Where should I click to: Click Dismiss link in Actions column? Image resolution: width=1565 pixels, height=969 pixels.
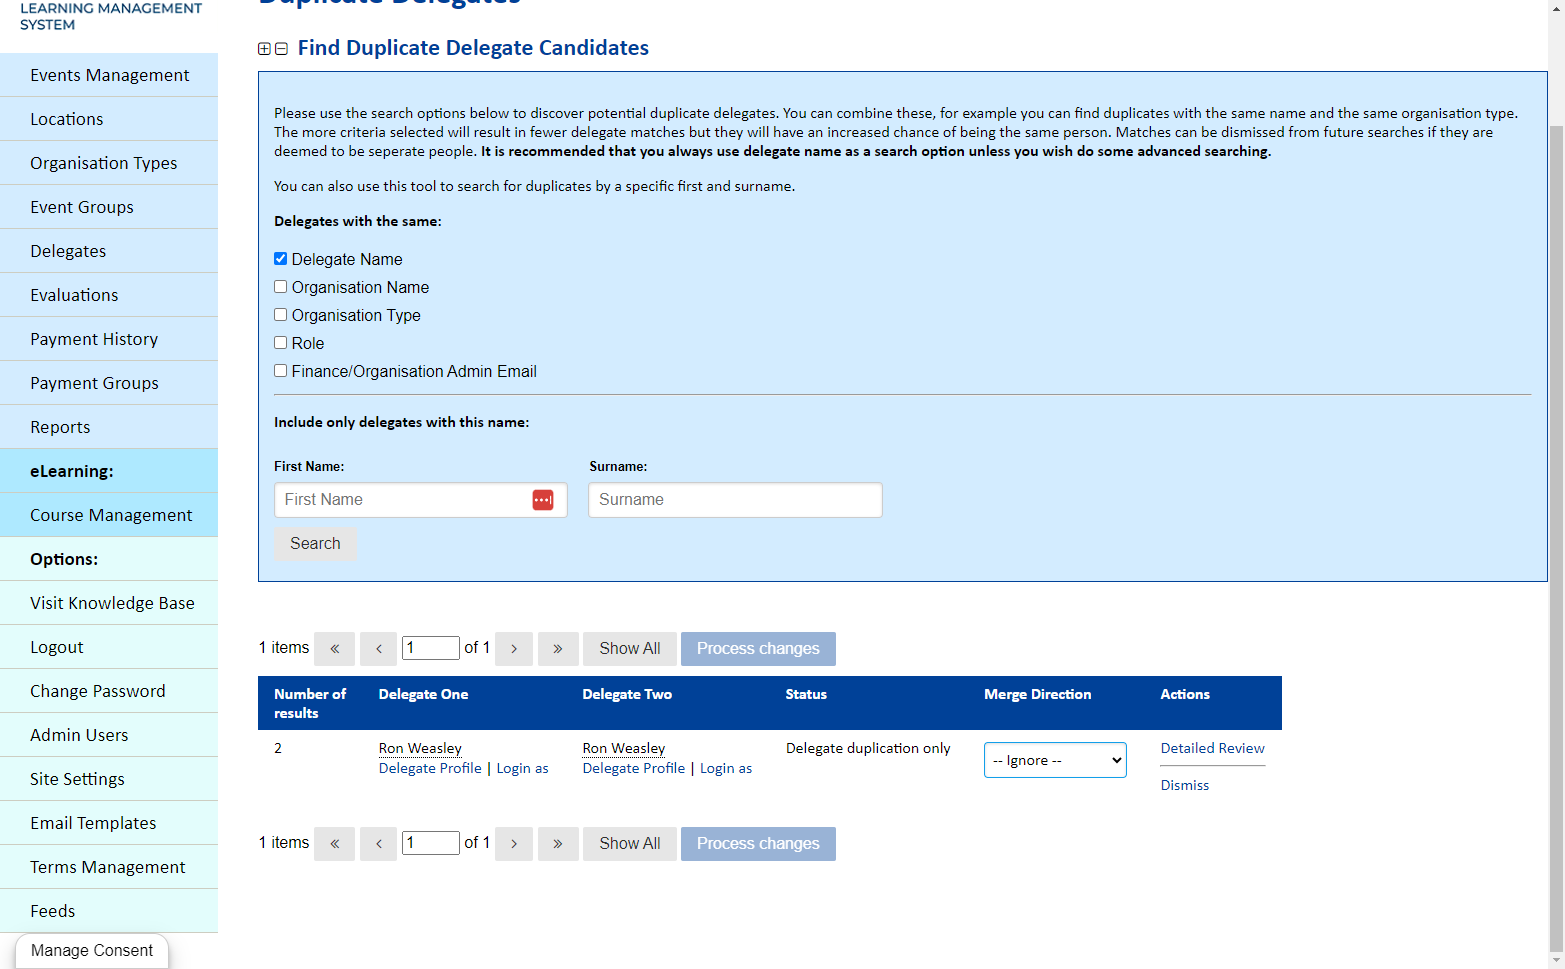1184,785
